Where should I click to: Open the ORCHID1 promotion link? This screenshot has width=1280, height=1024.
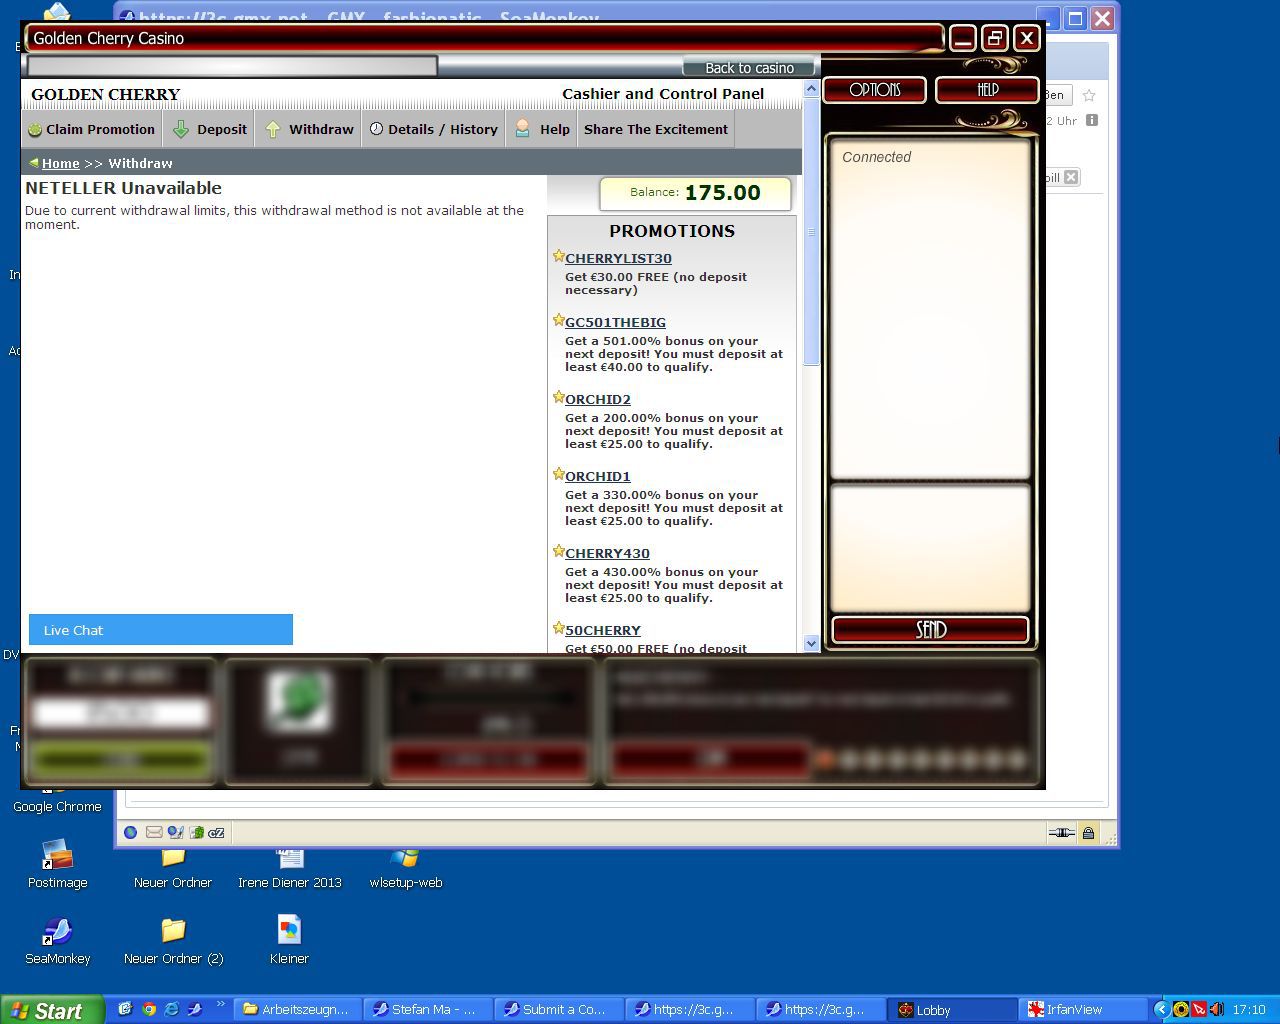(598, 476)
